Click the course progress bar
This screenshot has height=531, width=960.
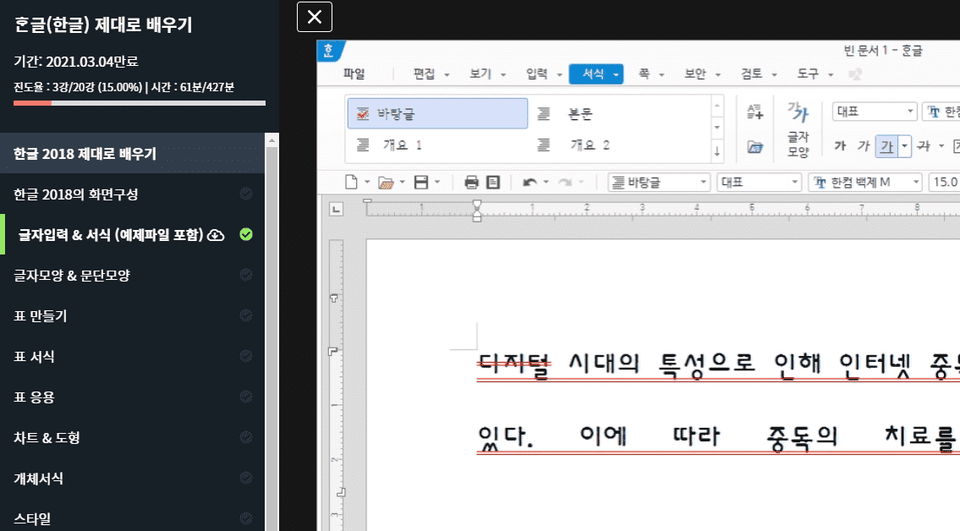coord(140,103)
